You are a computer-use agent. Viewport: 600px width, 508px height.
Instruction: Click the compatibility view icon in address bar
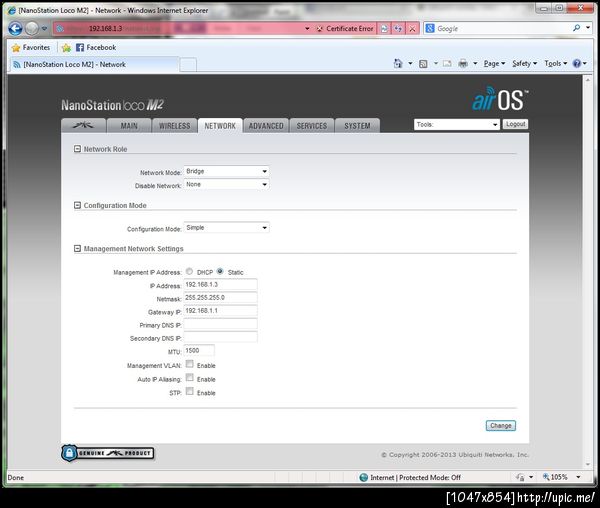tap(384, 29)
